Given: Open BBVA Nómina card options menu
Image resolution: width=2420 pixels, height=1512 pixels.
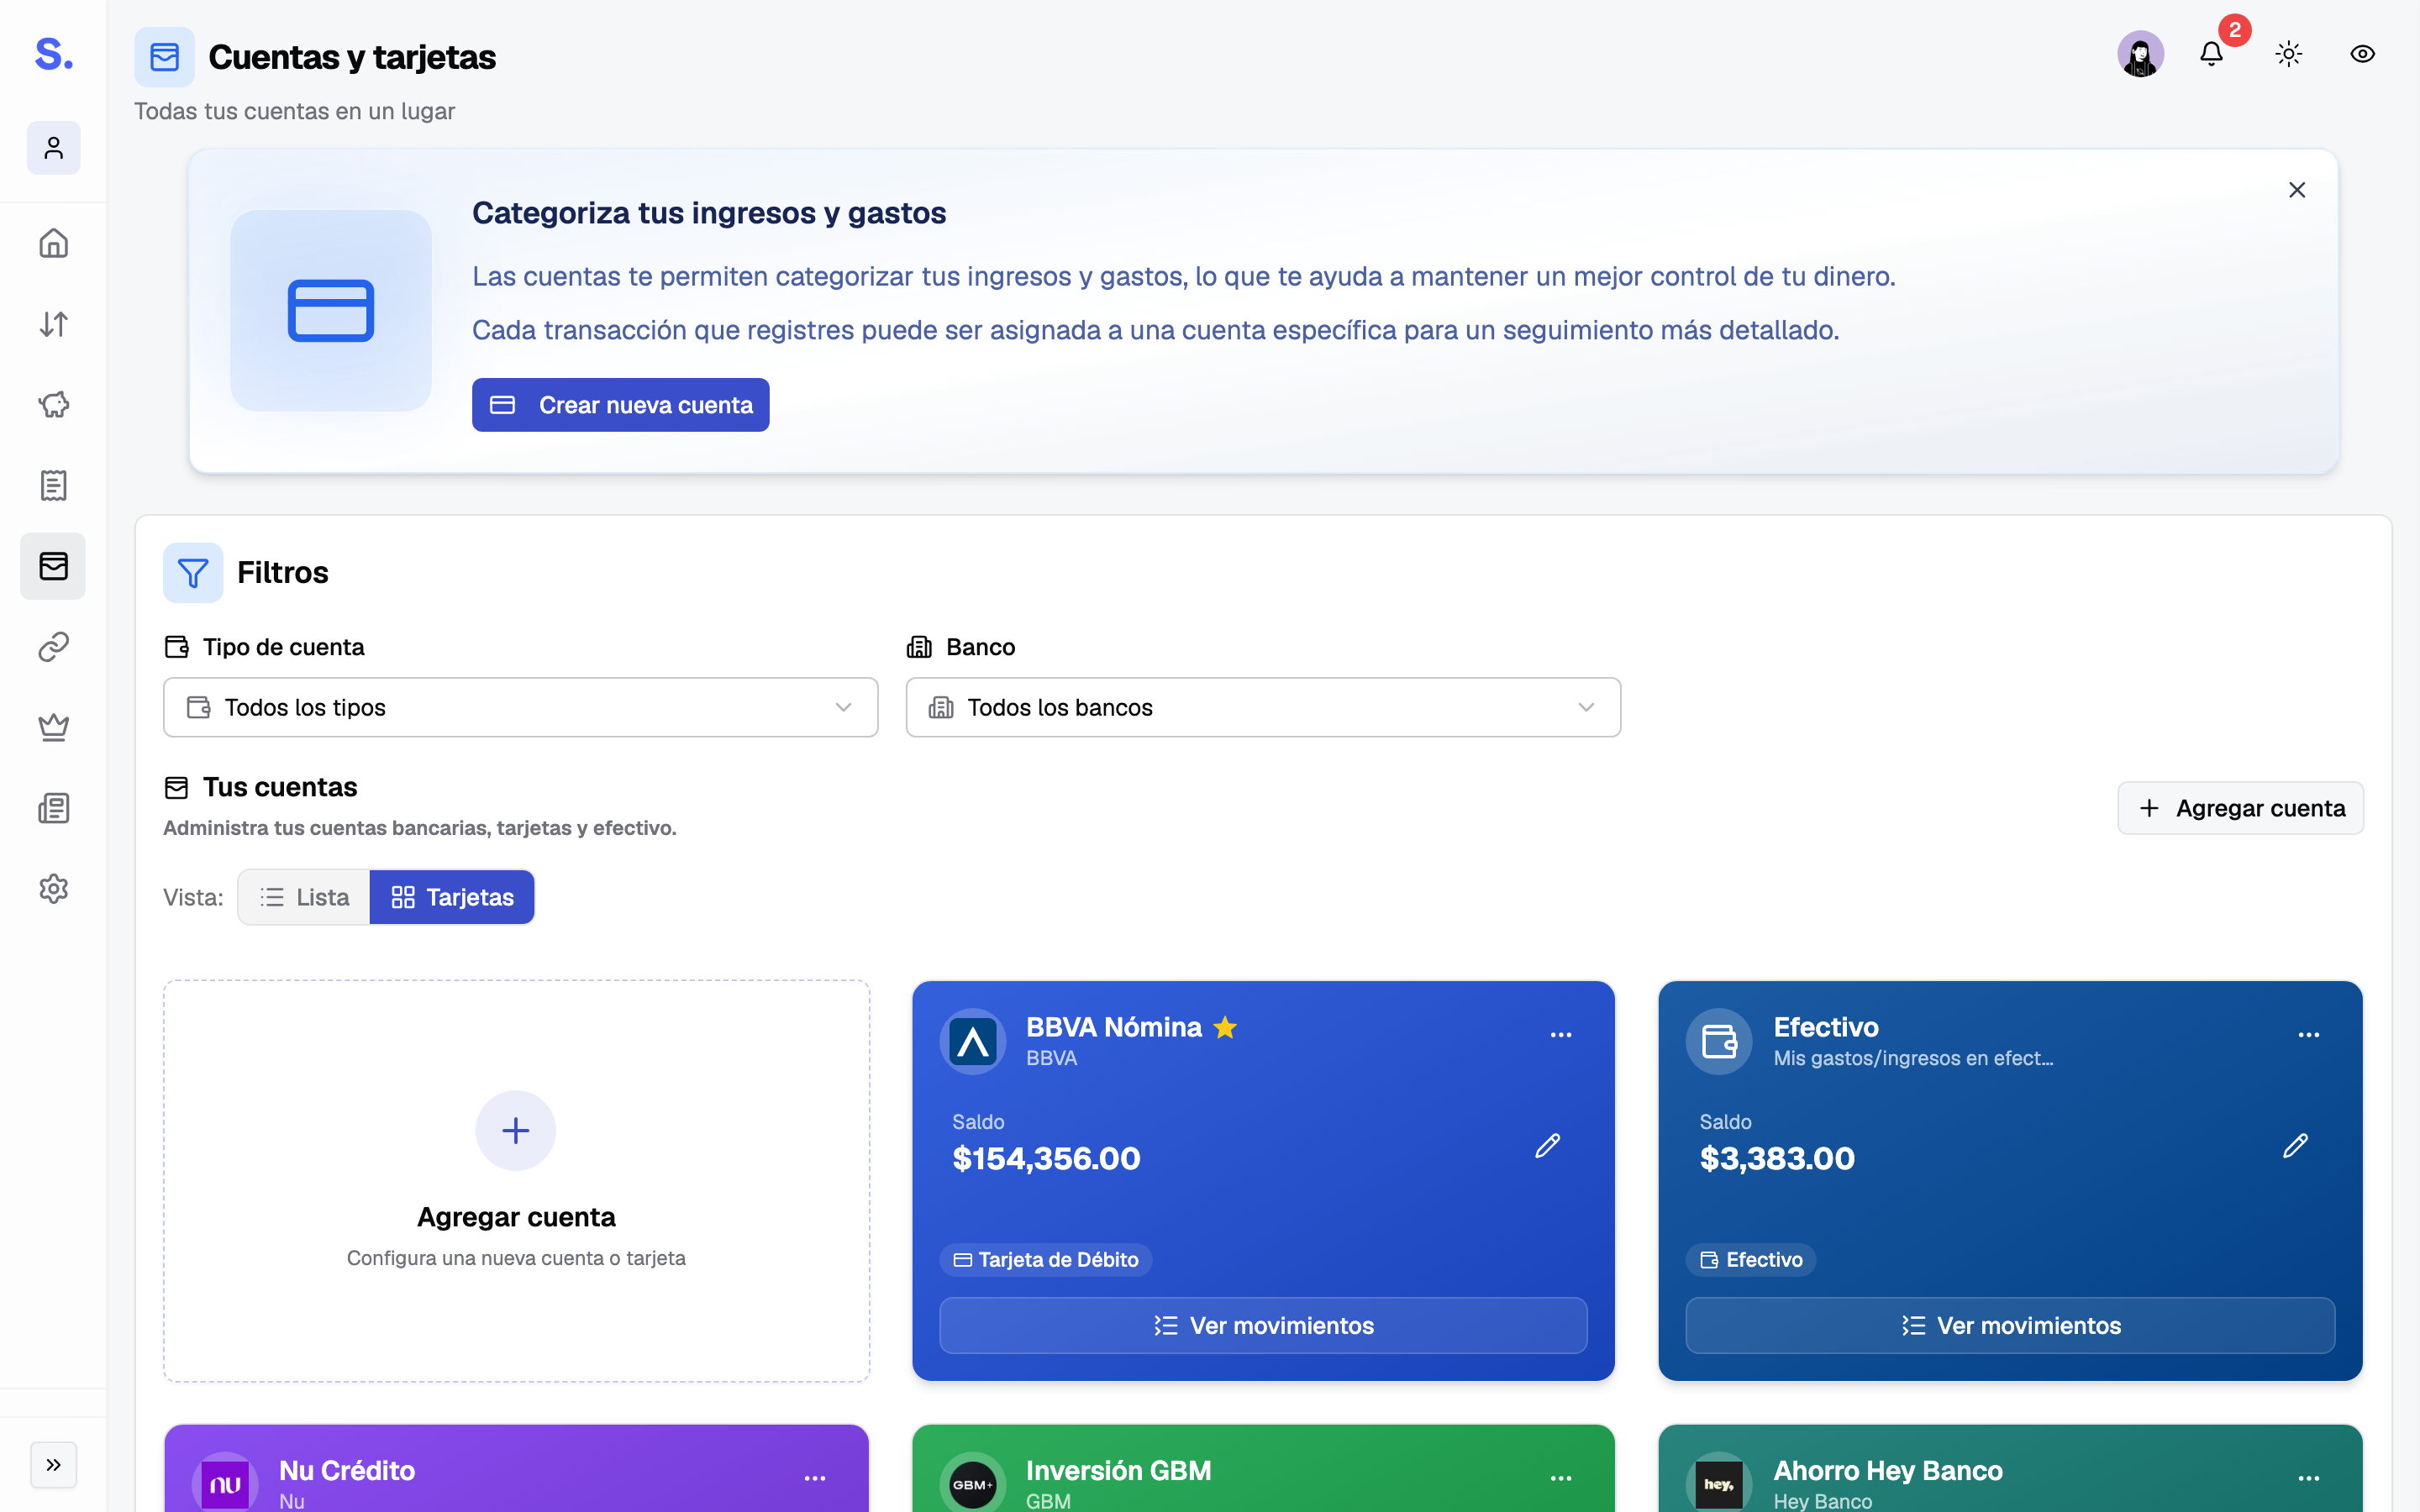Looking at the screenshot, I should point(1561,1035).
